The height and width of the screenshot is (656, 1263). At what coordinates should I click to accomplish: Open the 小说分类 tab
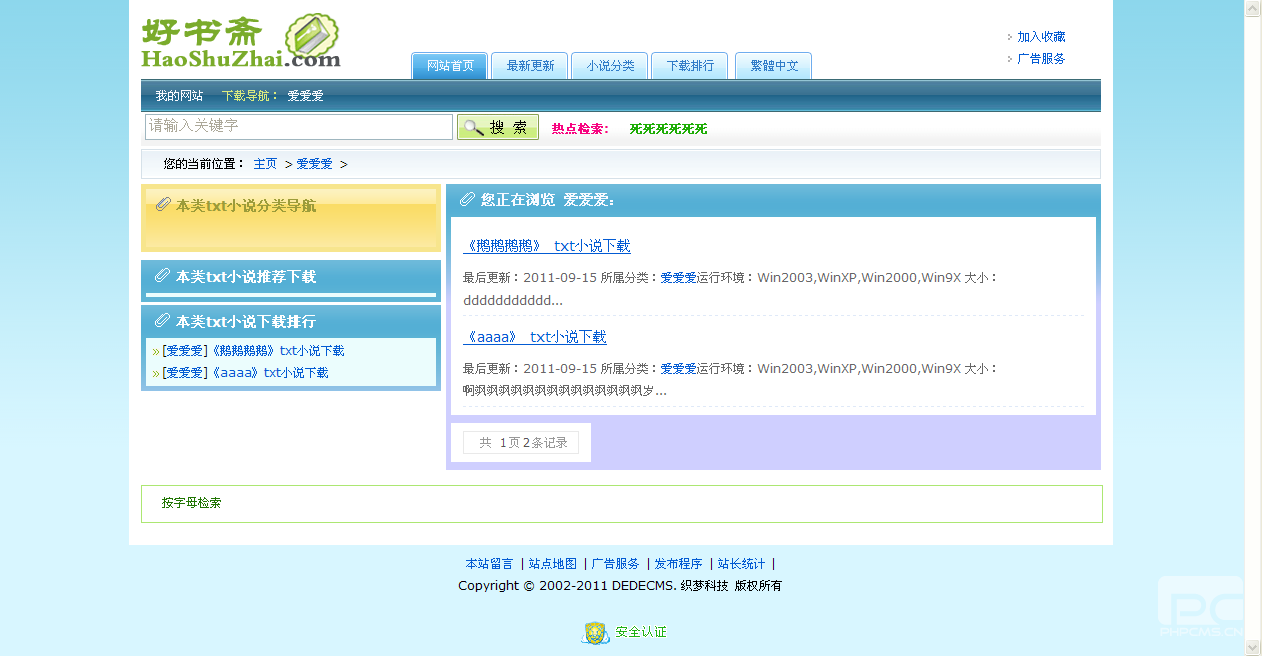pos(610,66)
